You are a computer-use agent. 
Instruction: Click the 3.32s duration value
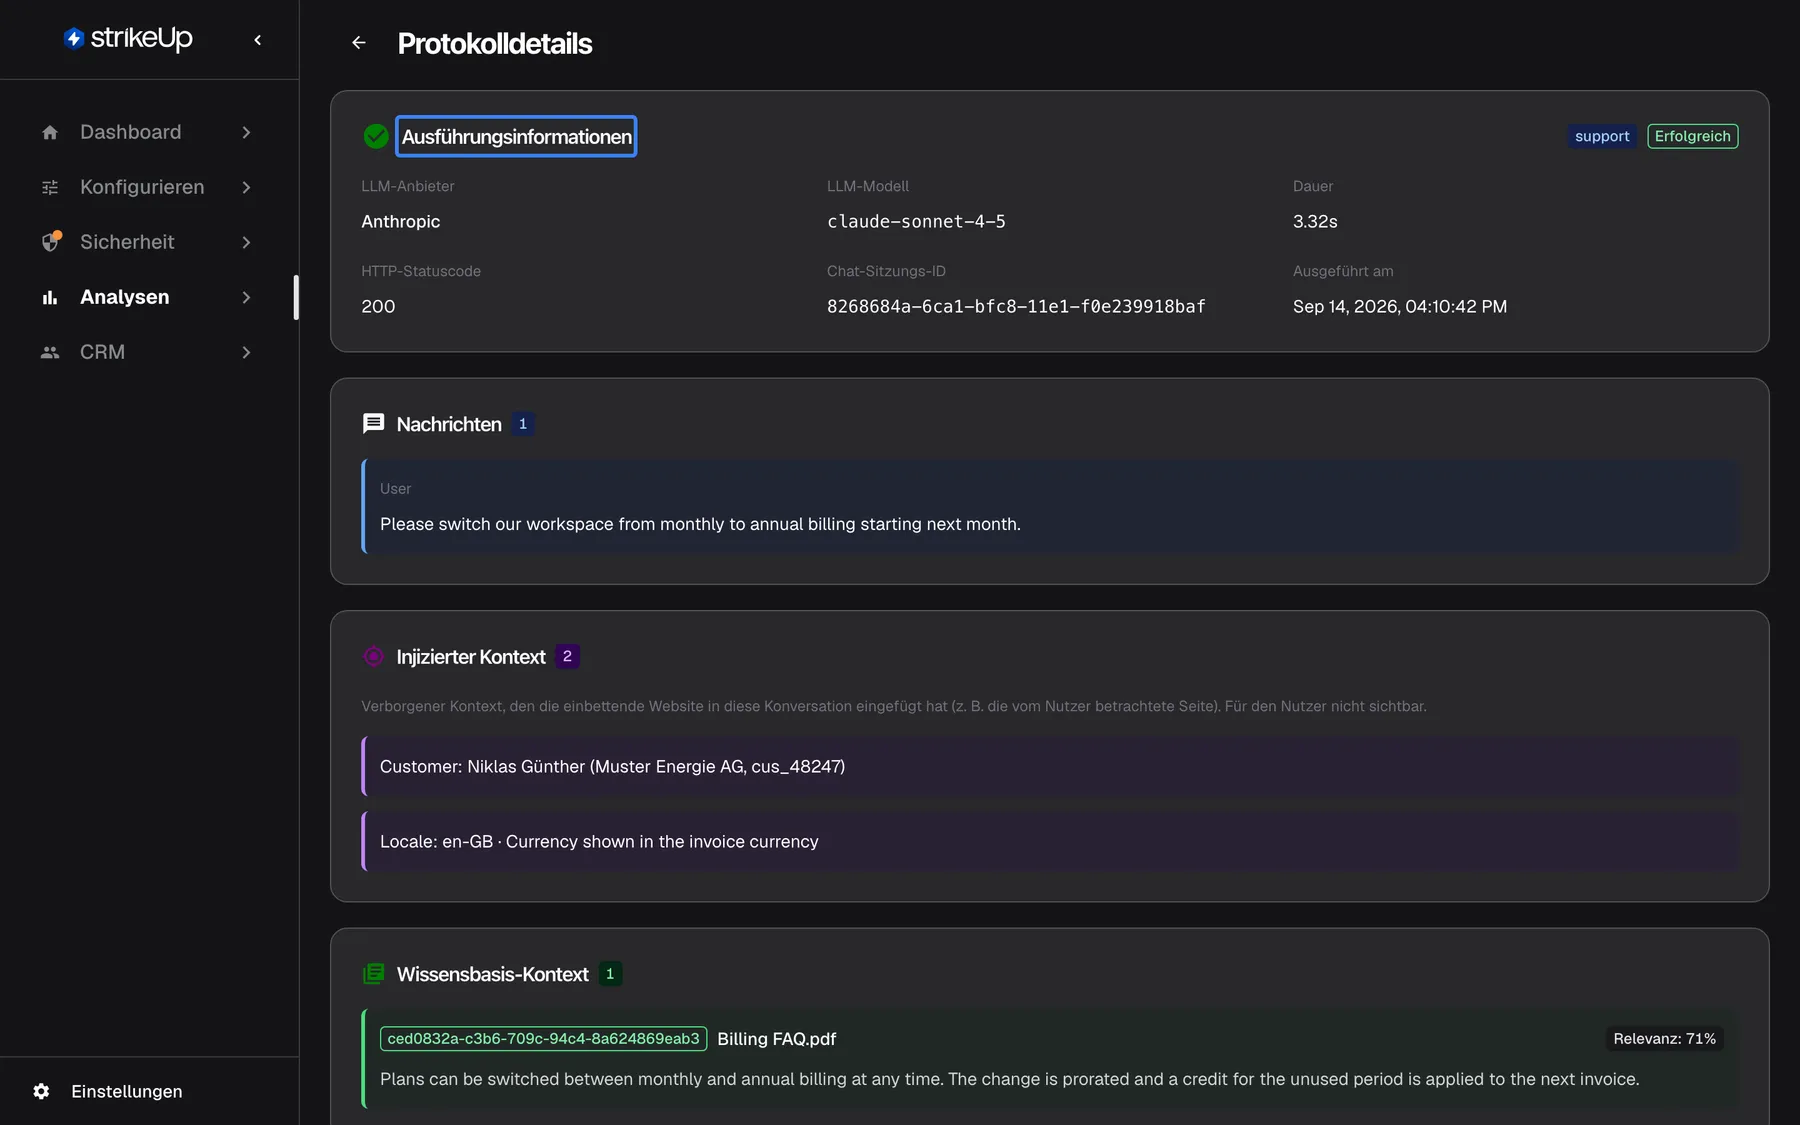pos(1315,221)
